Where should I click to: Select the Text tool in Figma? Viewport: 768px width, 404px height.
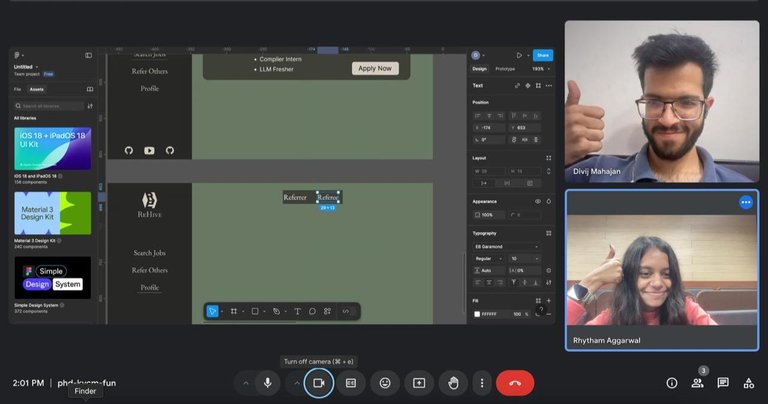click(x=297, y=311)
